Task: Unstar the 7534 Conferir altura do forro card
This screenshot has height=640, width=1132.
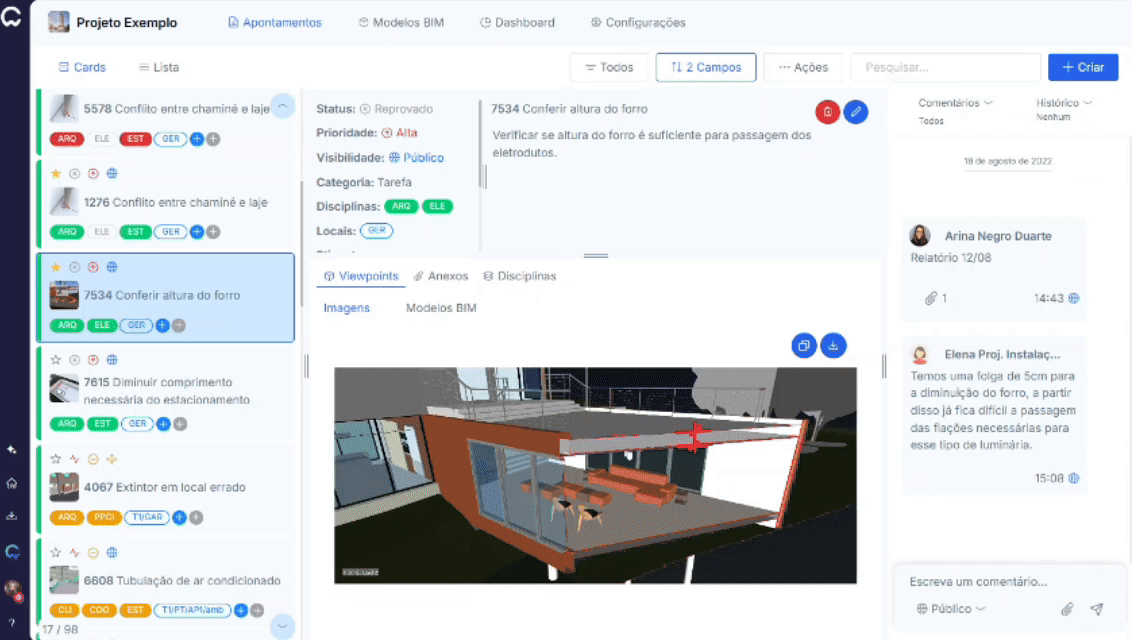Action: 56,267
